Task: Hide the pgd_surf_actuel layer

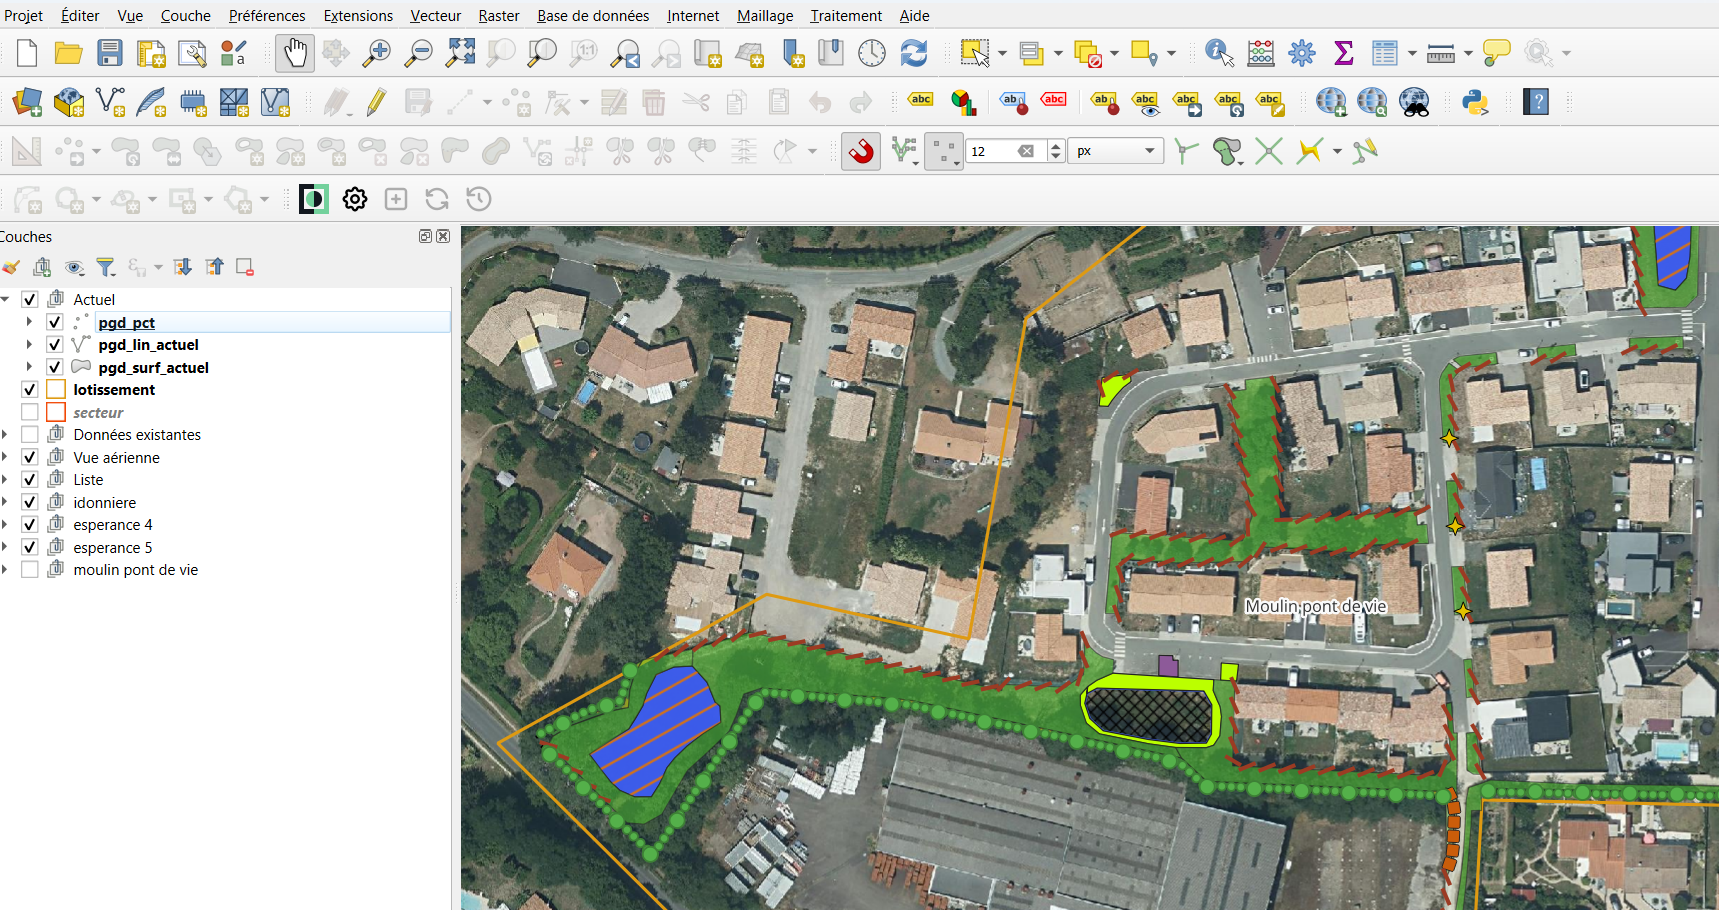Action: click(x=55, y=367)
